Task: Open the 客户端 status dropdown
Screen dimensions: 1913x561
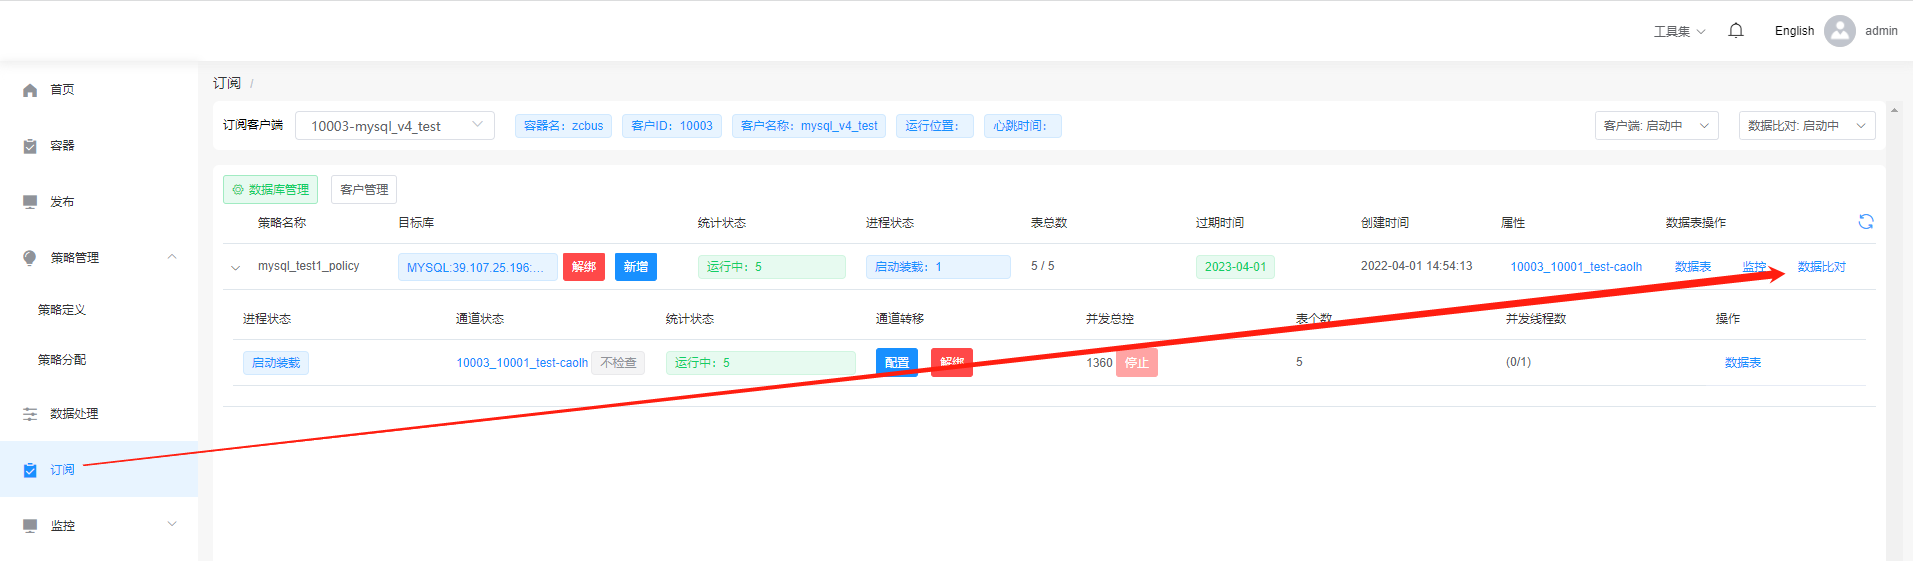Action: 1656,126
